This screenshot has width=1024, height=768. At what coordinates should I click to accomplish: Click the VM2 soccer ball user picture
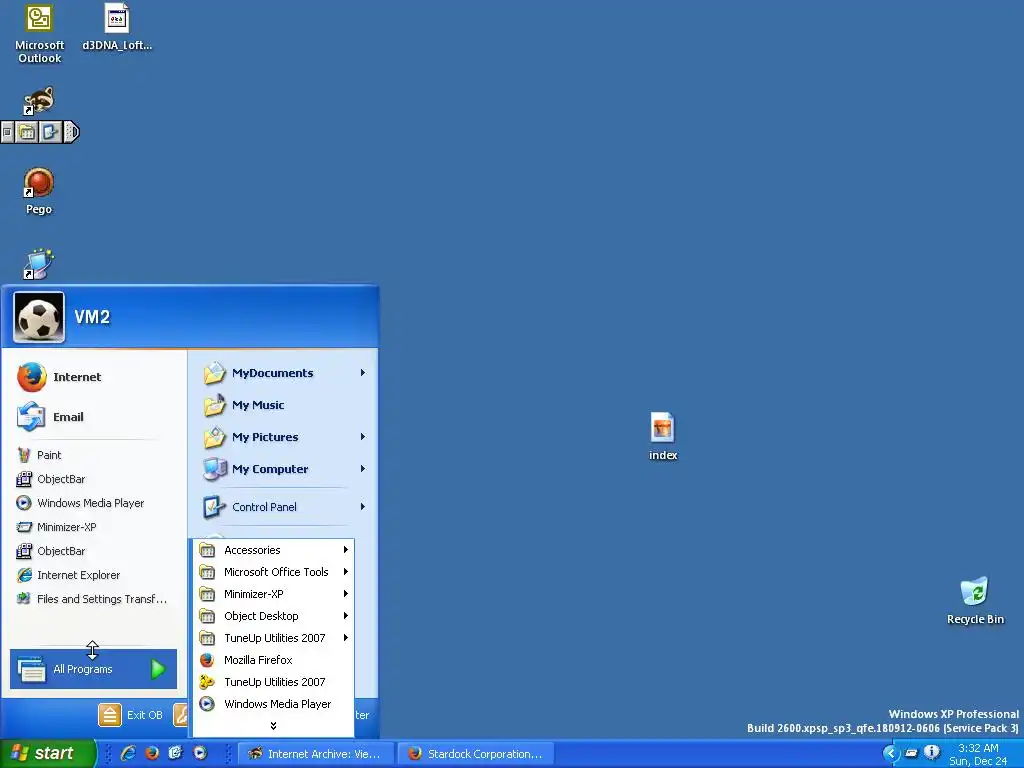(39, 317)
